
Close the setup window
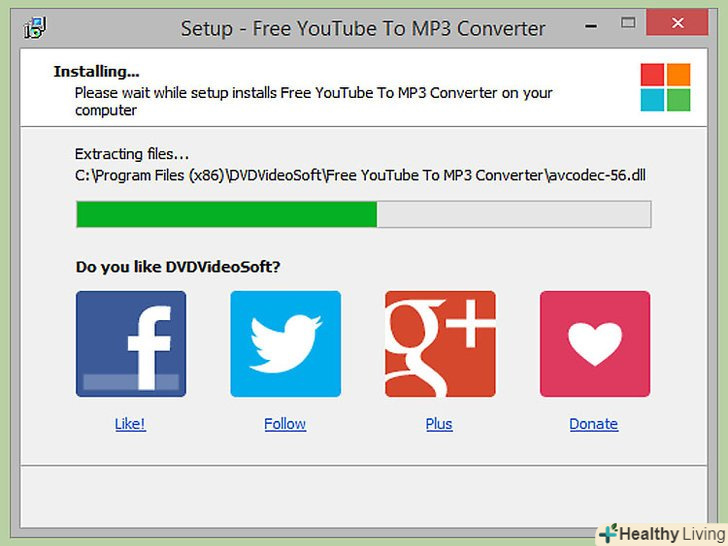pyautogui.click(x=677, y=22)
